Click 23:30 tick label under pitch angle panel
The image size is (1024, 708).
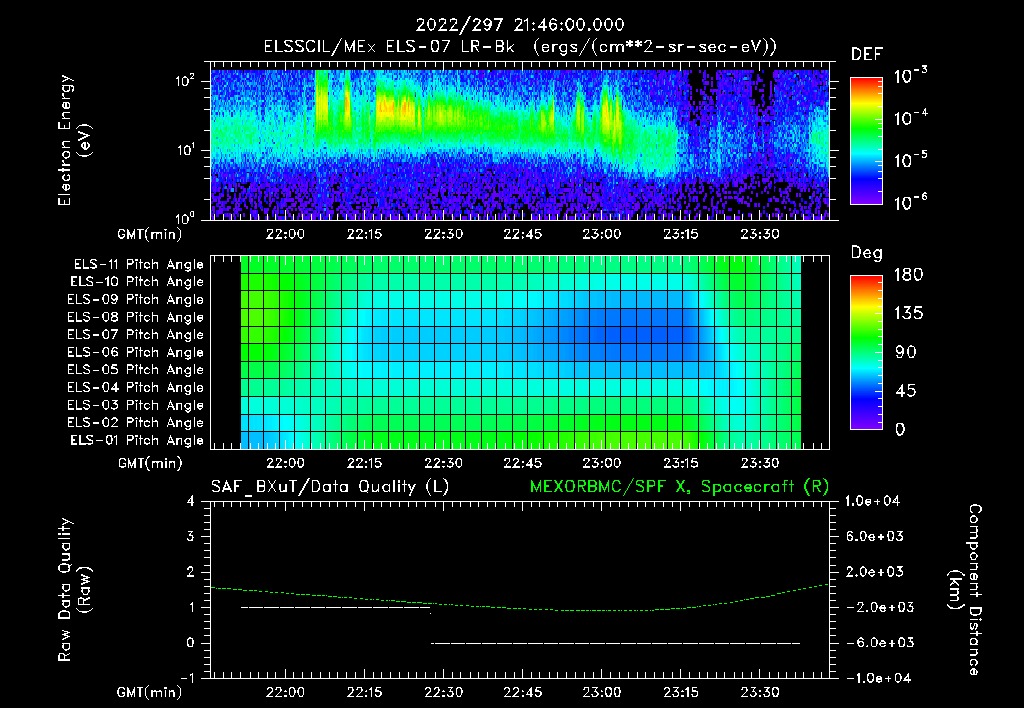[x=760, y=463]
